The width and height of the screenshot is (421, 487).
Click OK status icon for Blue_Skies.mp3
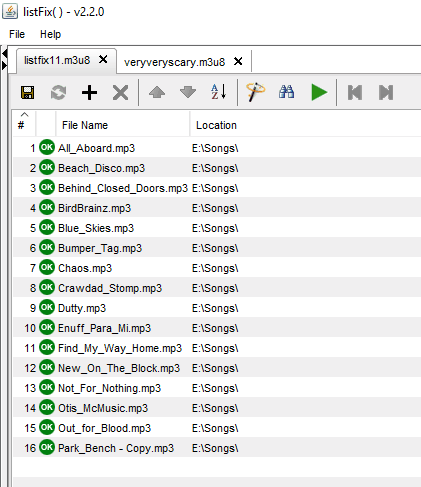pos(47,227)
